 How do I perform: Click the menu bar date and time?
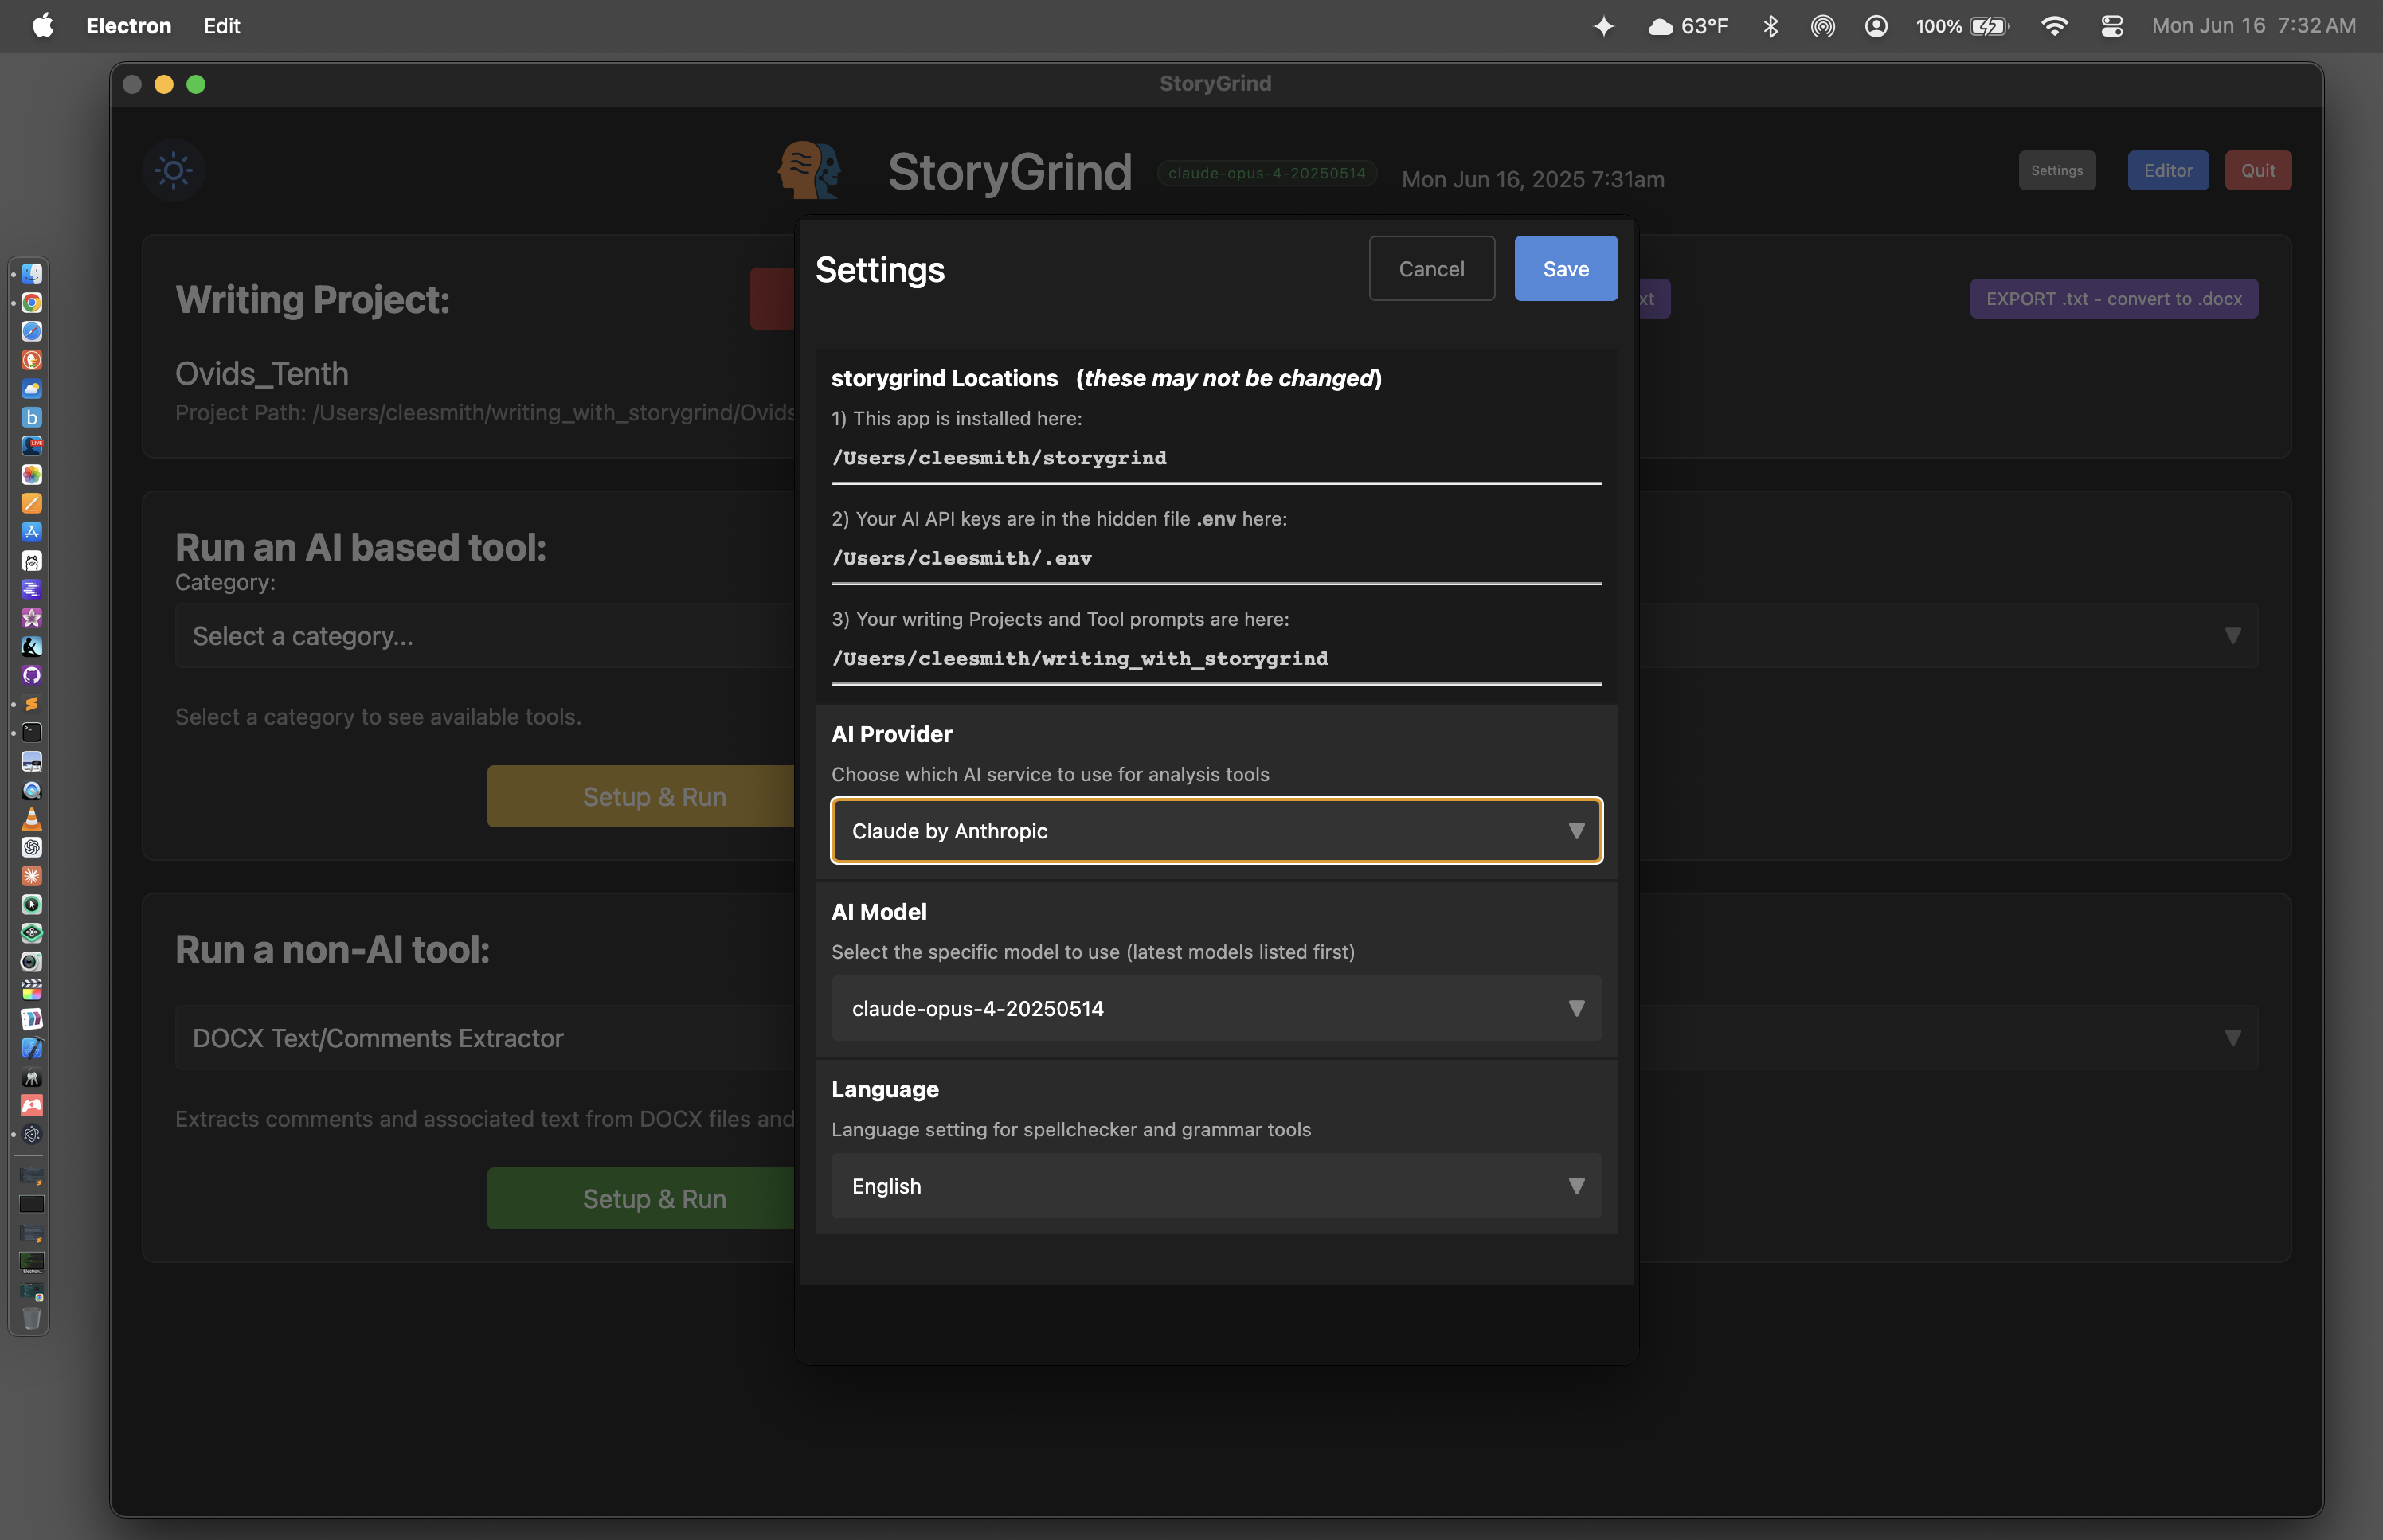click(x=2254, y=26)
